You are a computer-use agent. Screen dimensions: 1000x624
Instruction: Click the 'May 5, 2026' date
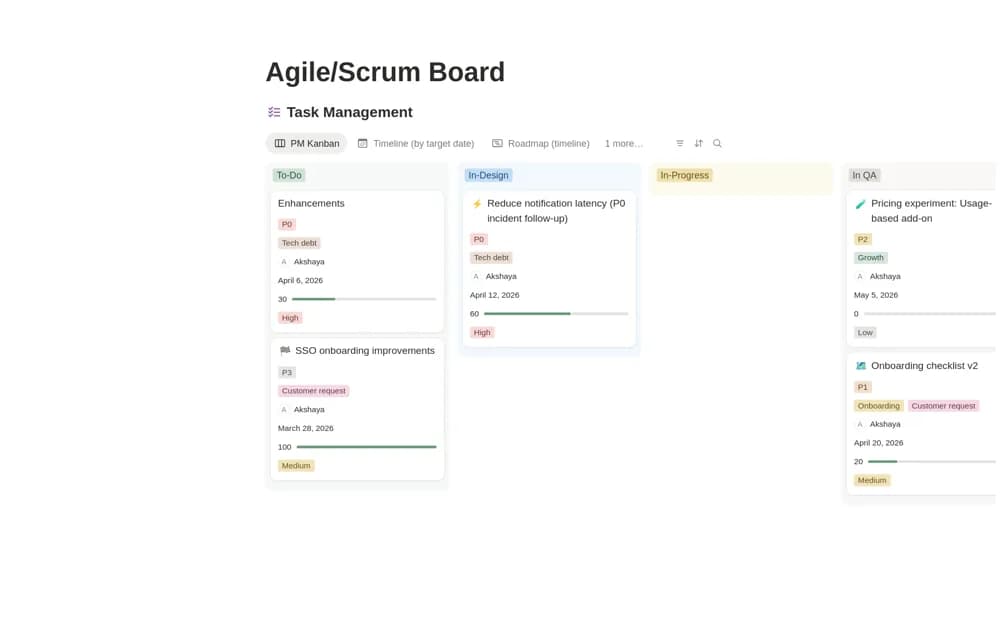click(876, 295)
